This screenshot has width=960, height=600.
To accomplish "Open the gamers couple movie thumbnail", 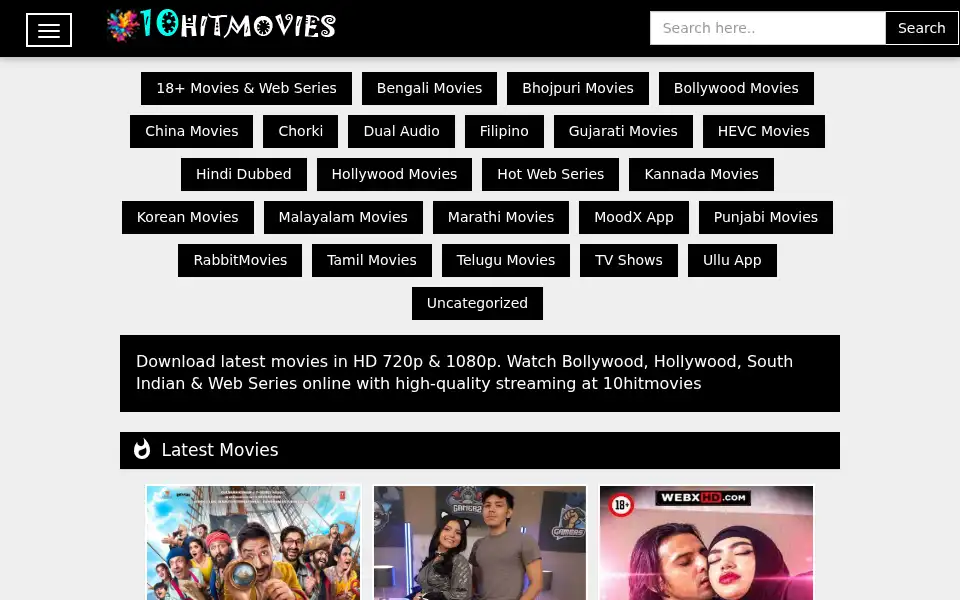I will (x=480, y=543).
